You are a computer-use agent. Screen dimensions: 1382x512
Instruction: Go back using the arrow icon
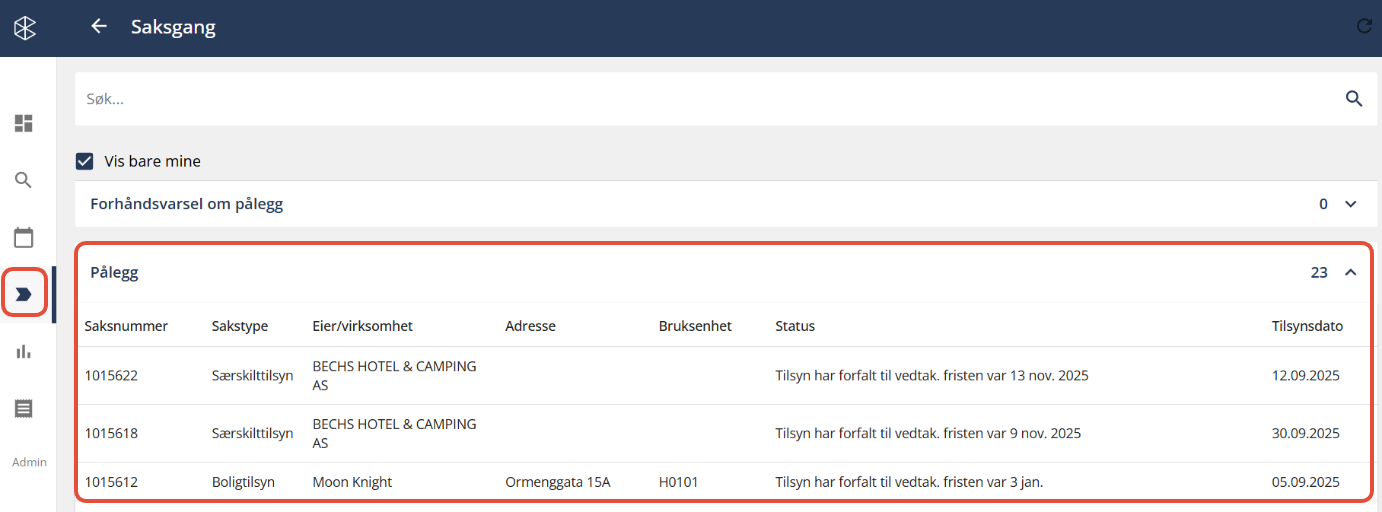[99, 27]
